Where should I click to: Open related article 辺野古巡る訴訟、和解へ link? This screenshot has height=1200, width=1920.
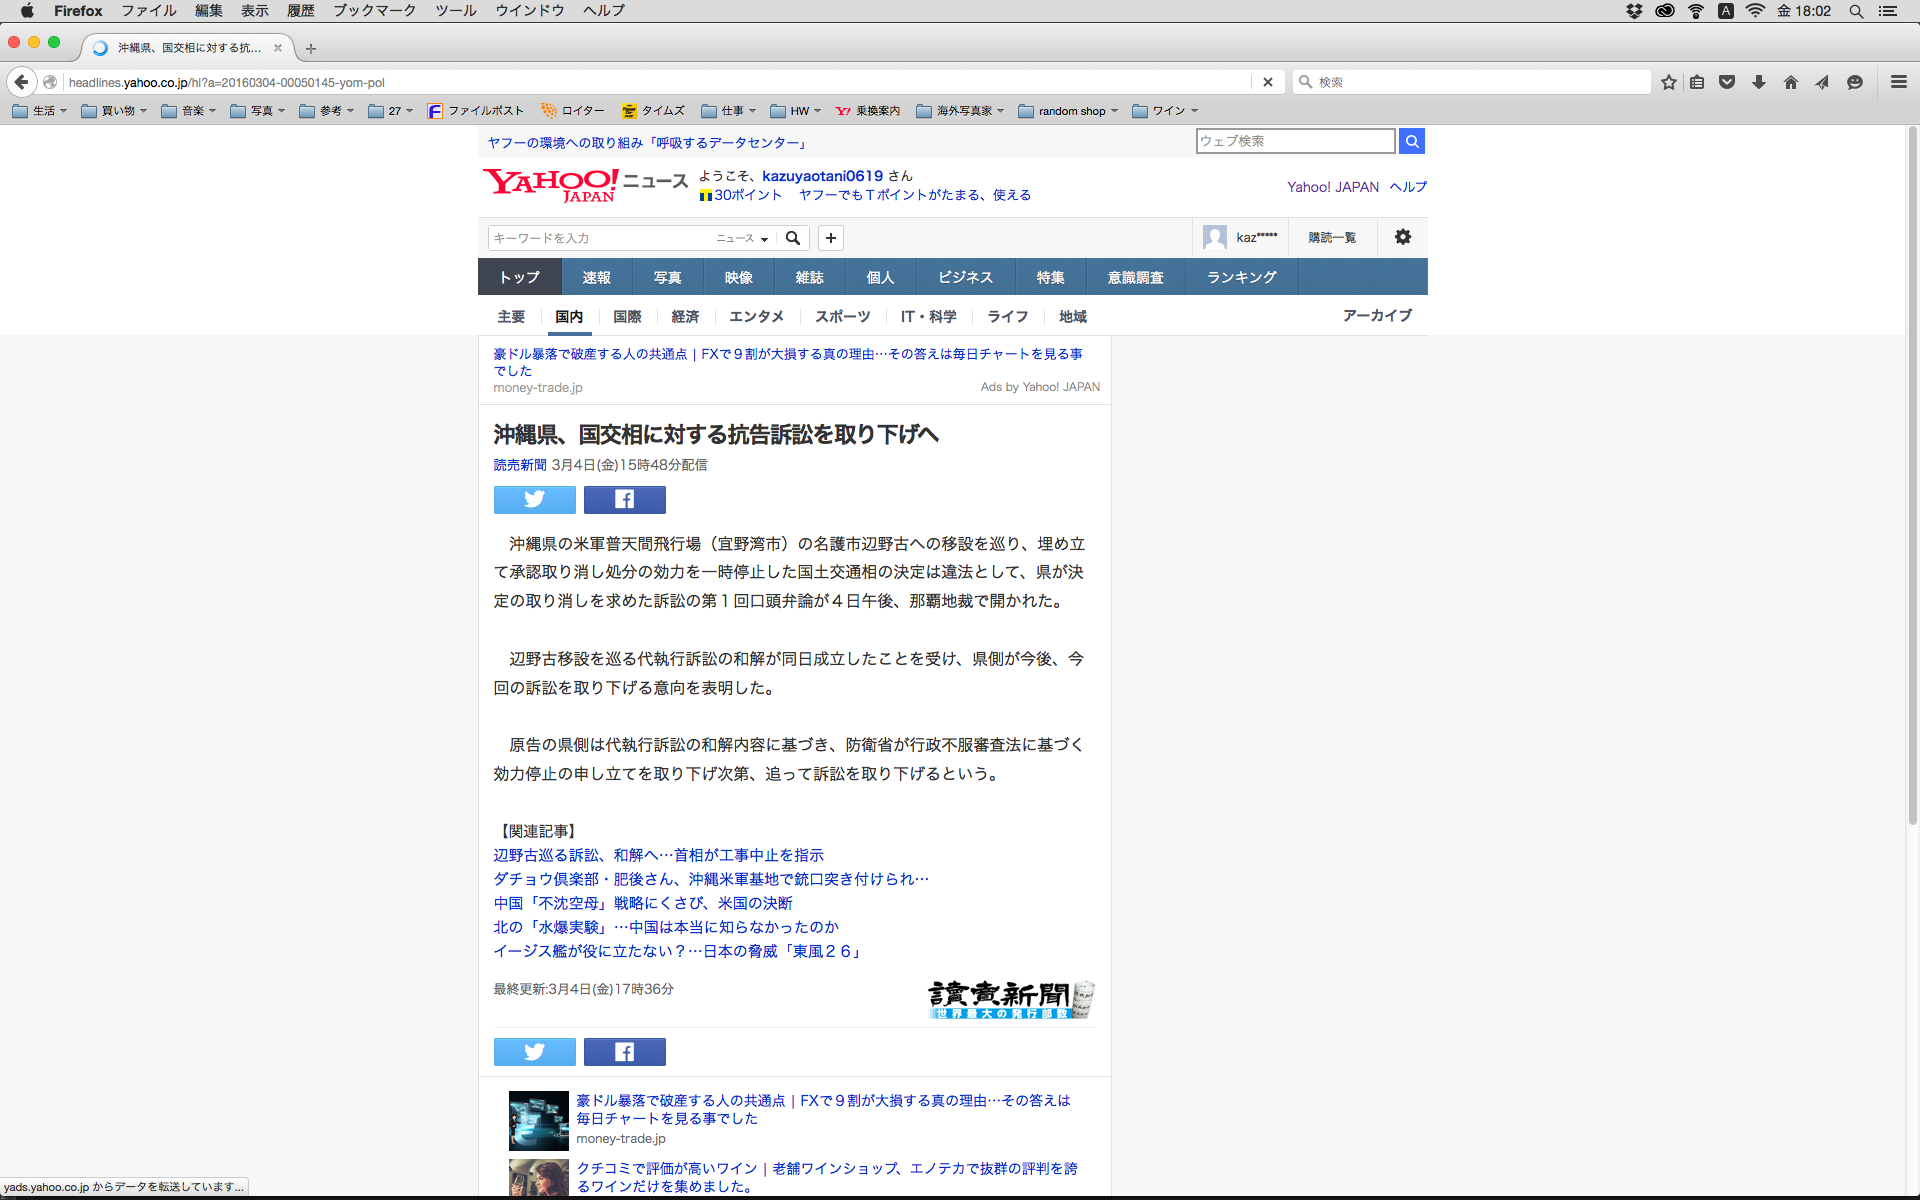click(658, 855)
